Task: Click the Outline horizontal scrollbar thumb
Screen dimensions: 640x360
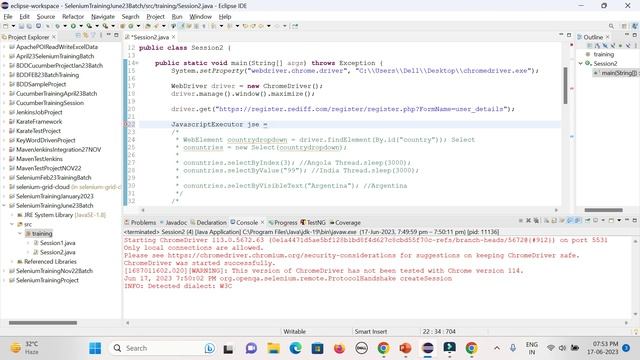Action: point(603,210)
